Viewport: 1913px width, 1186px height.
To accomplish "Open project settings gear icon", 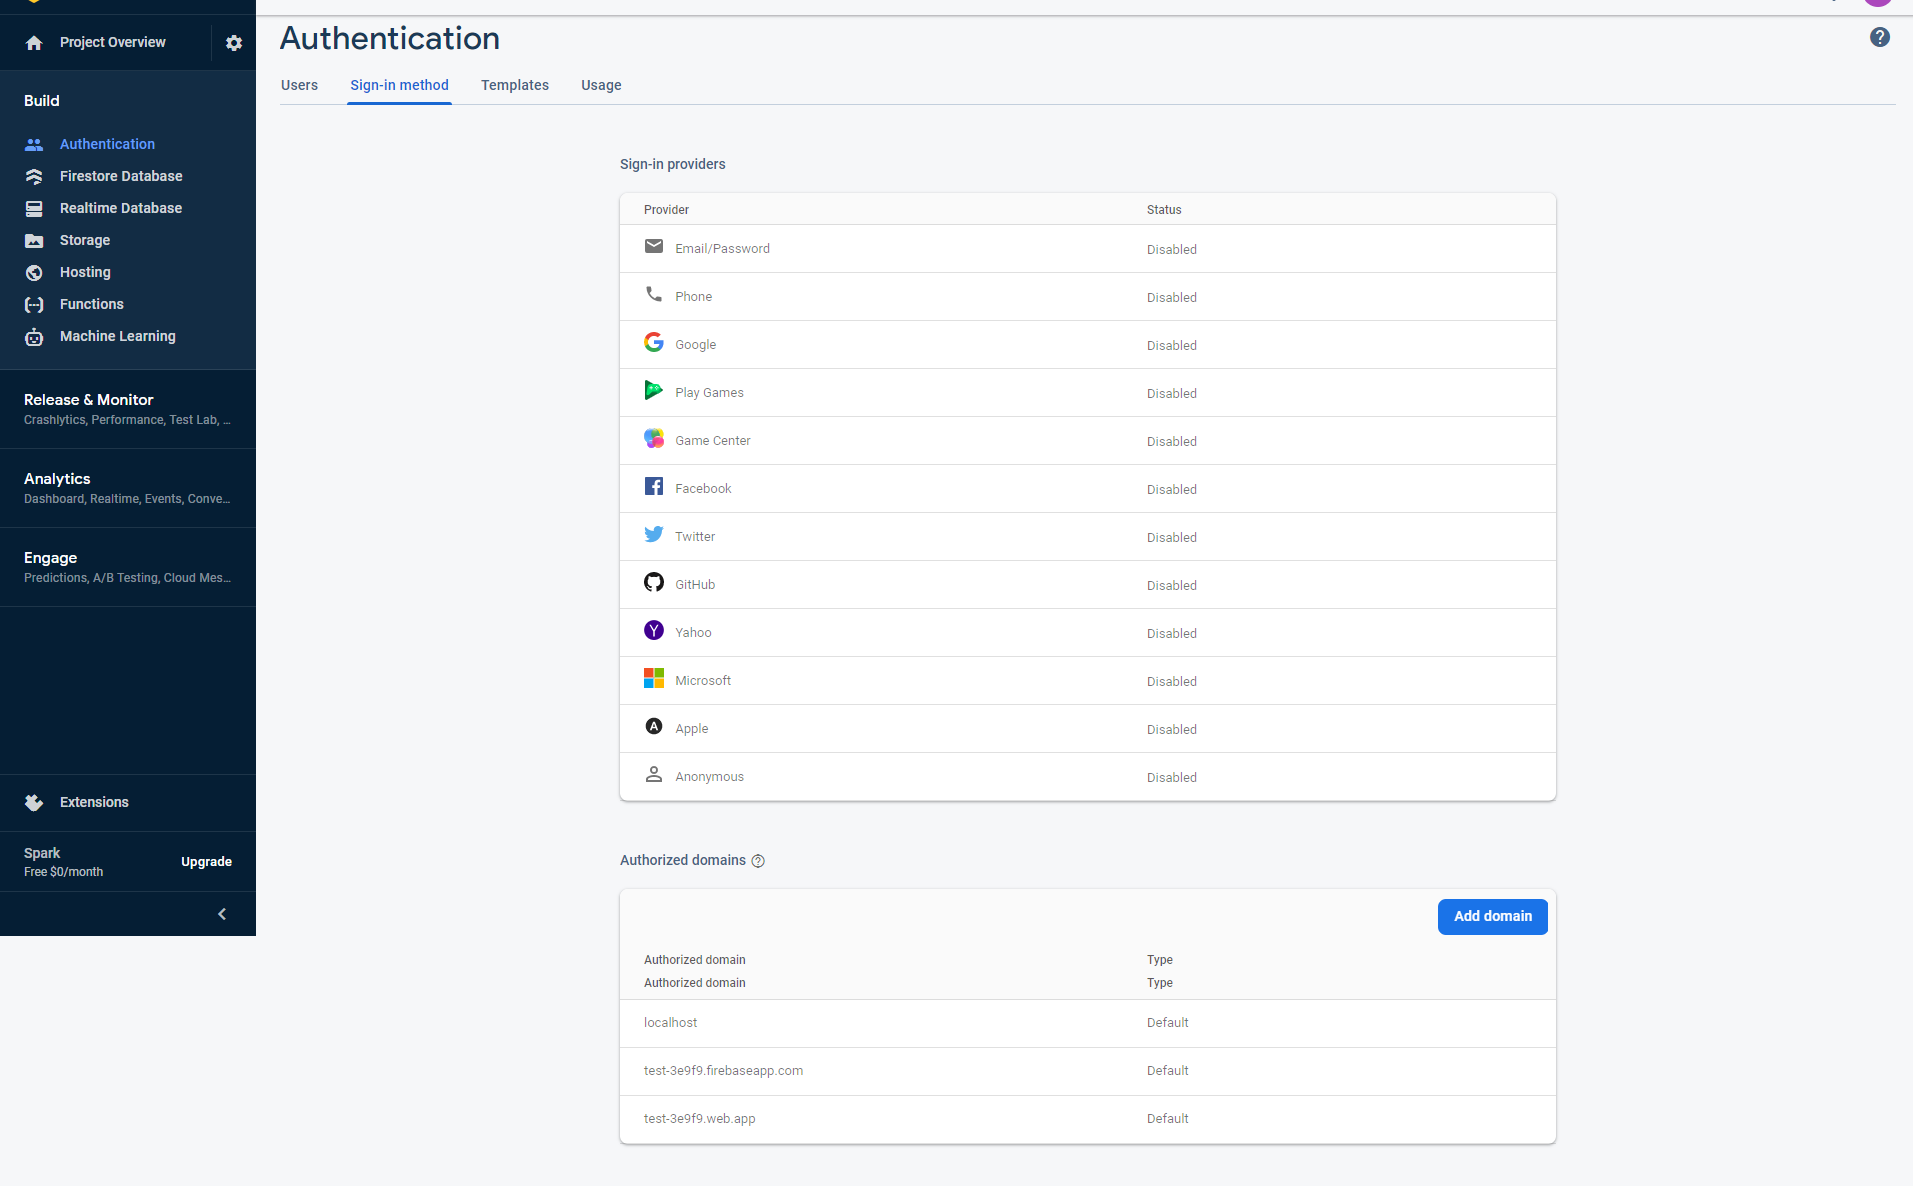I will point(234,43).
